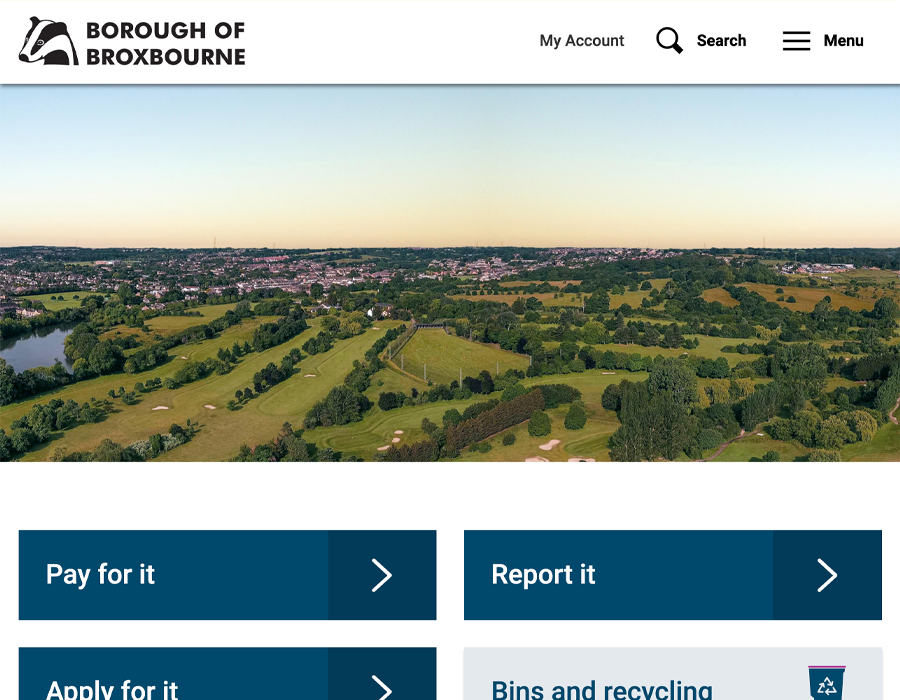Click the Borough of Broxbourne wordmark

coord(165,43)
